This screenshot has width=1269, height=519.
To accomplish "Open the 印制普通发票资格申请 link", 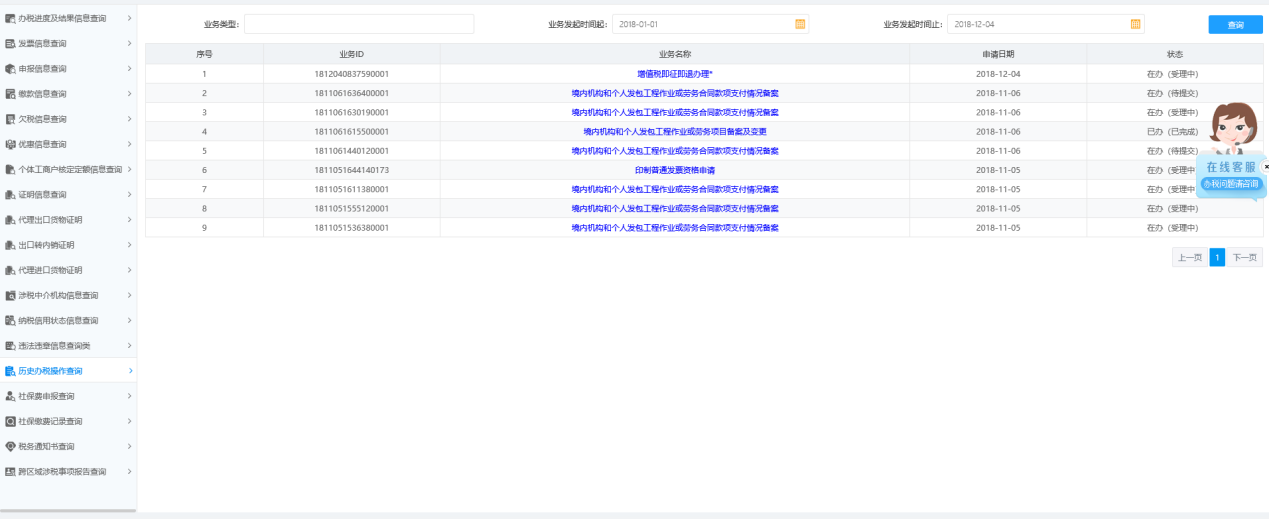I will coord(674,170).
